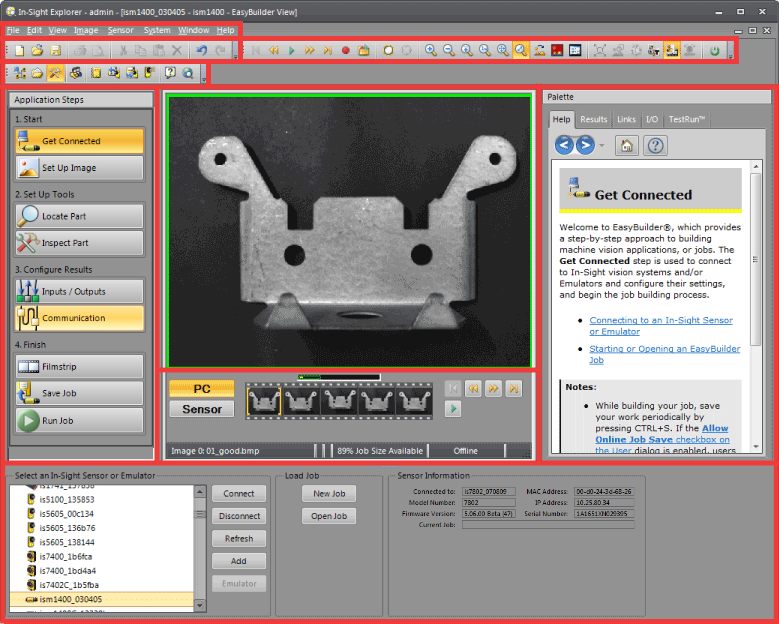The width and height of the screenshot is (779, 624).
Task: Click the filmstrip progress bar above the thumbnails
Action: click(x=339, y=377)
